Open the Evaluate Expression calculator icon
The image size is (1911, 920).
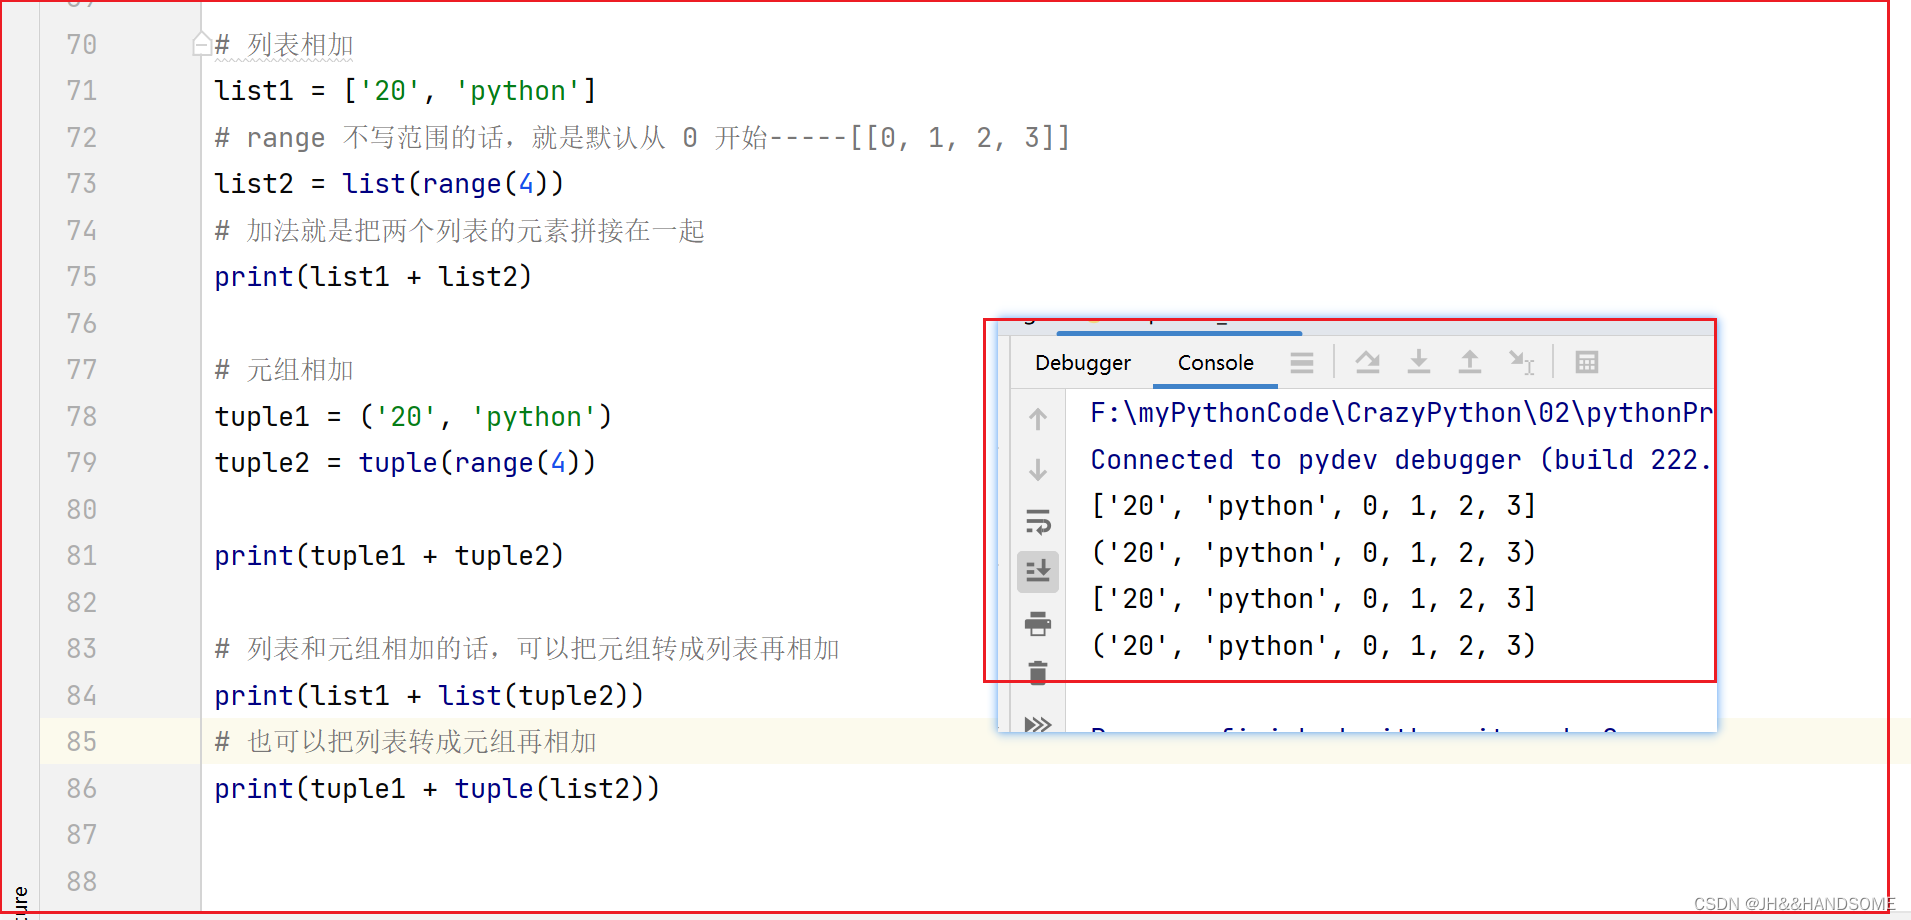click(1586, 362)
